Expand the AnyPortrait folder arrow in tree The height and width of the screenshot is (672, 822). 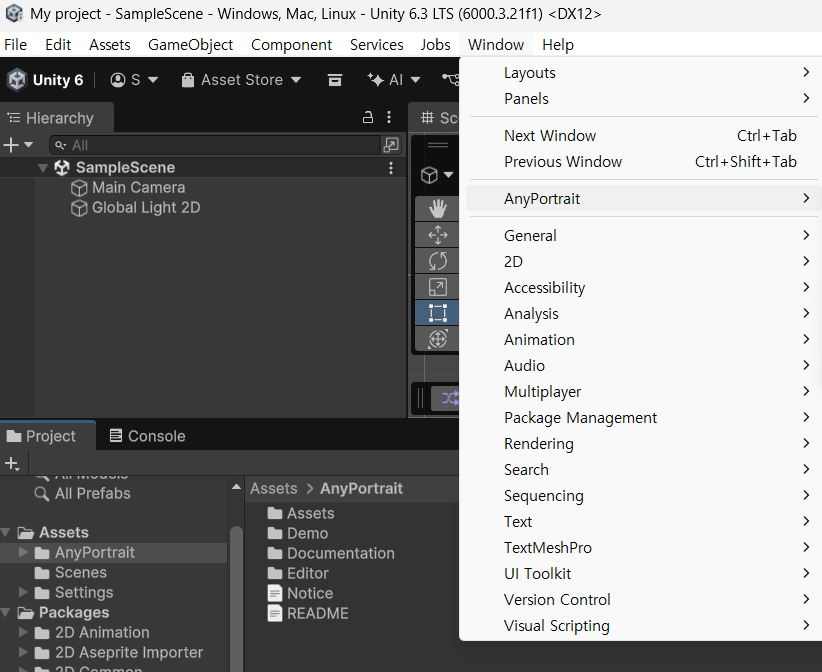23,552
